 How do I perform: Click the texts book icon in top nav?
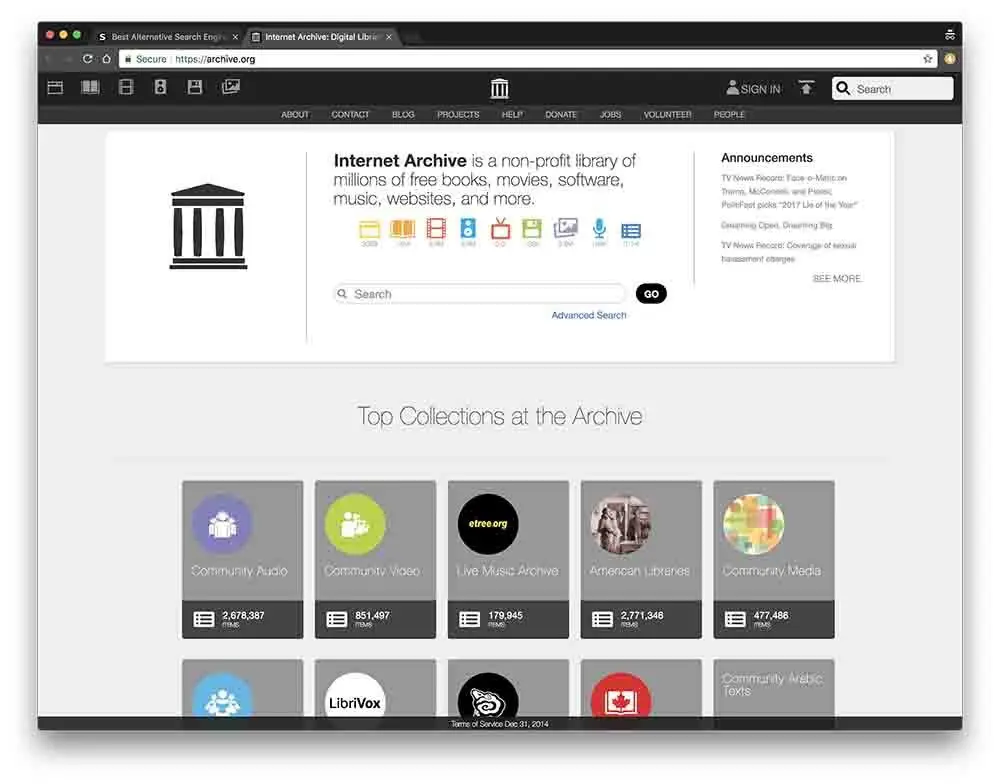(x=90, y=87)
